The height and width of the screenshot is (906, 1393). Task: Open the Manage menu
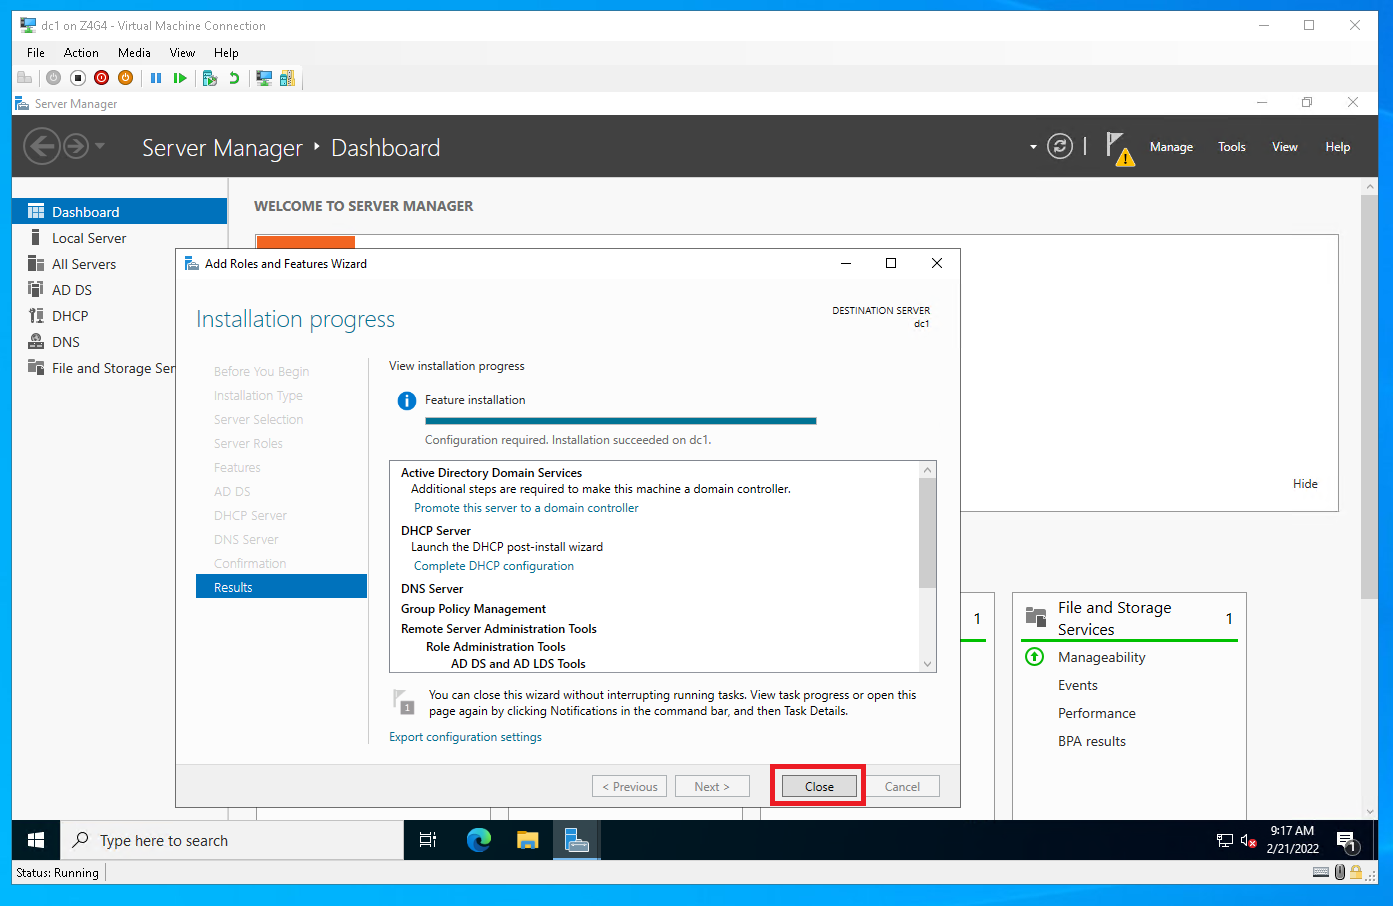pos(1171,147)
